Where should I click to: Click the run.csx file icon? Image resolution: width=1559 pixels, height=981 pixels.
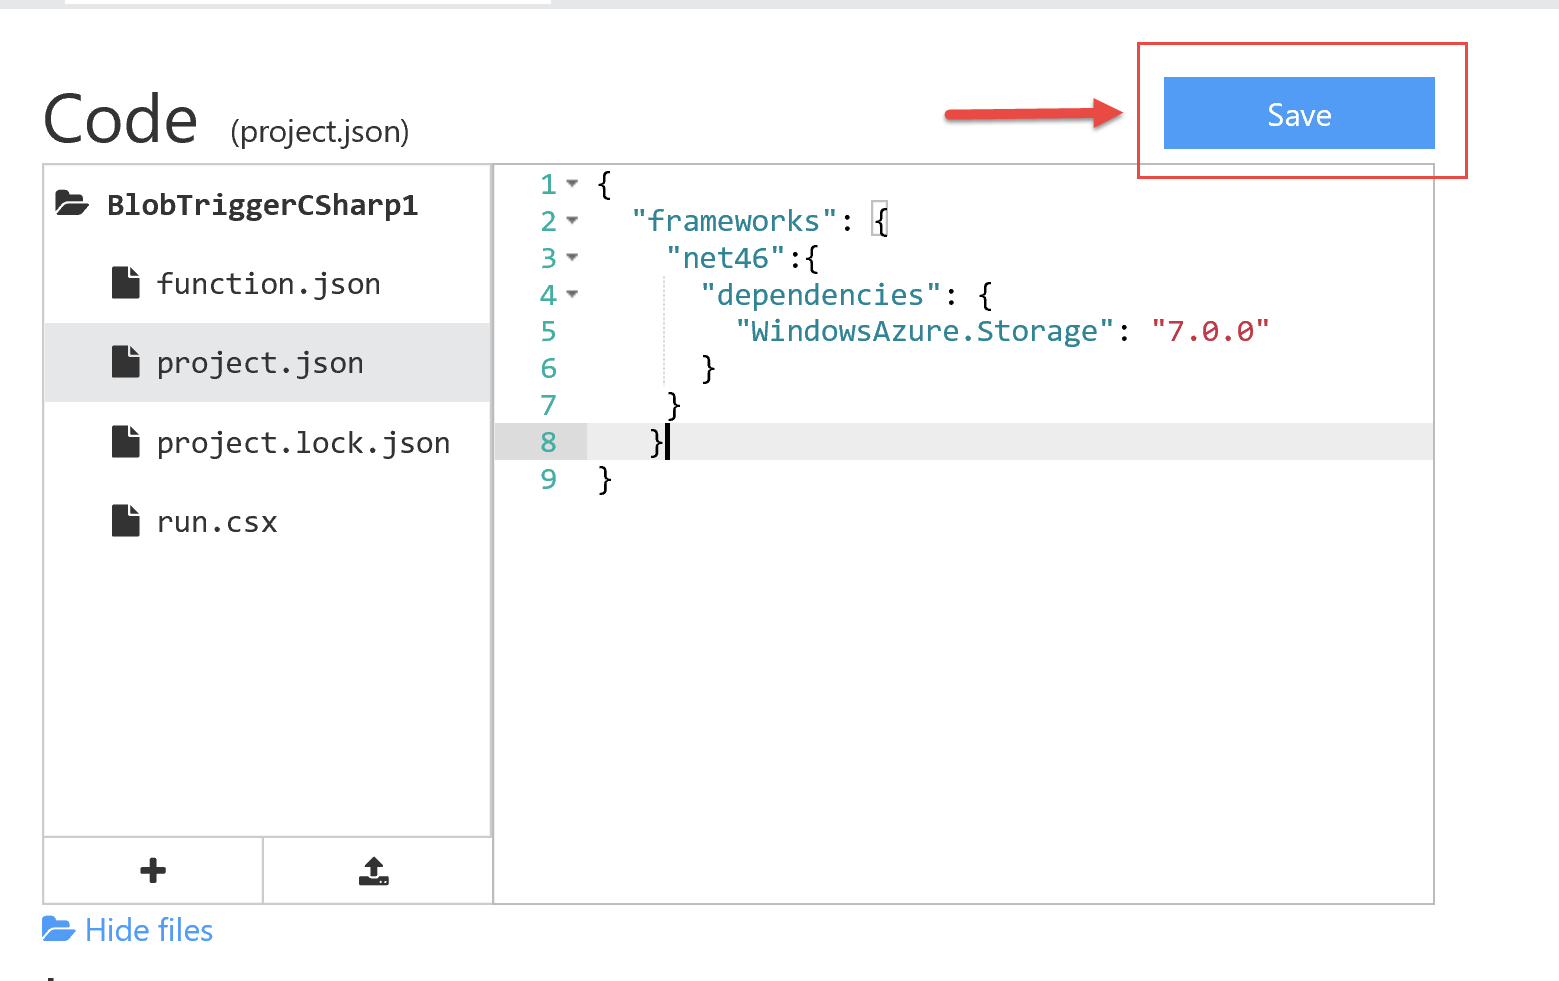pyautogui.click(x=126, y=521)
